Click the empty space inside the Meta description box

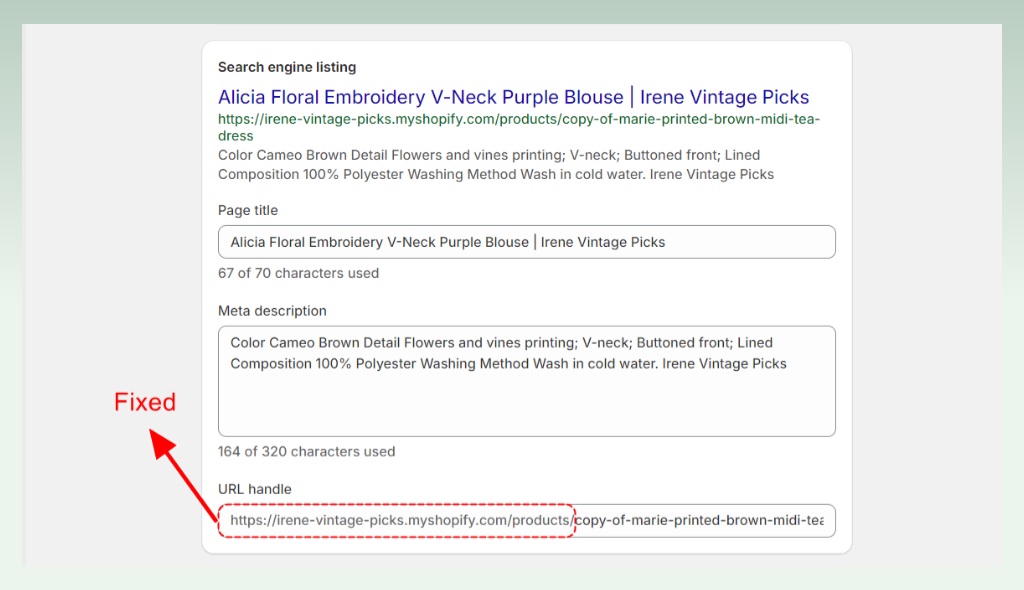[526, 405]
